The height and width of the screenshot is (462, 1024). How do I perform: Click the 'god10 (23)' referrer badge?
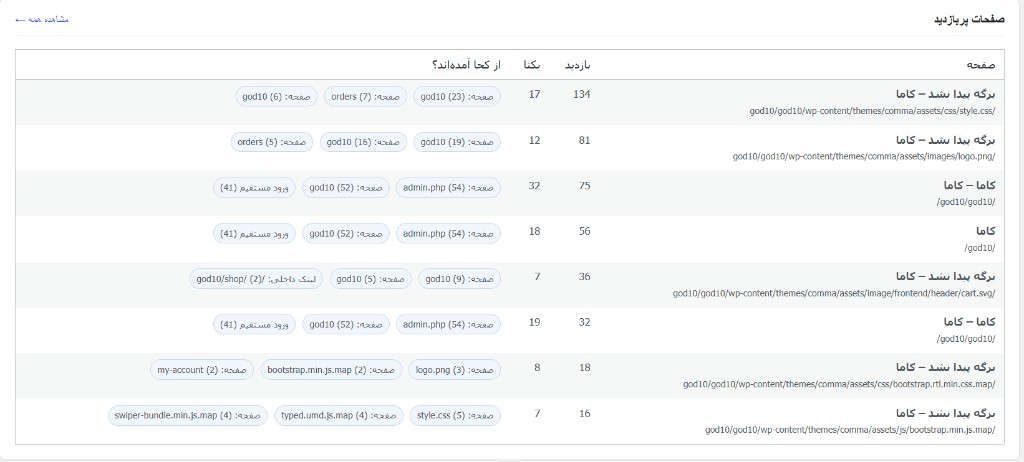457,97
